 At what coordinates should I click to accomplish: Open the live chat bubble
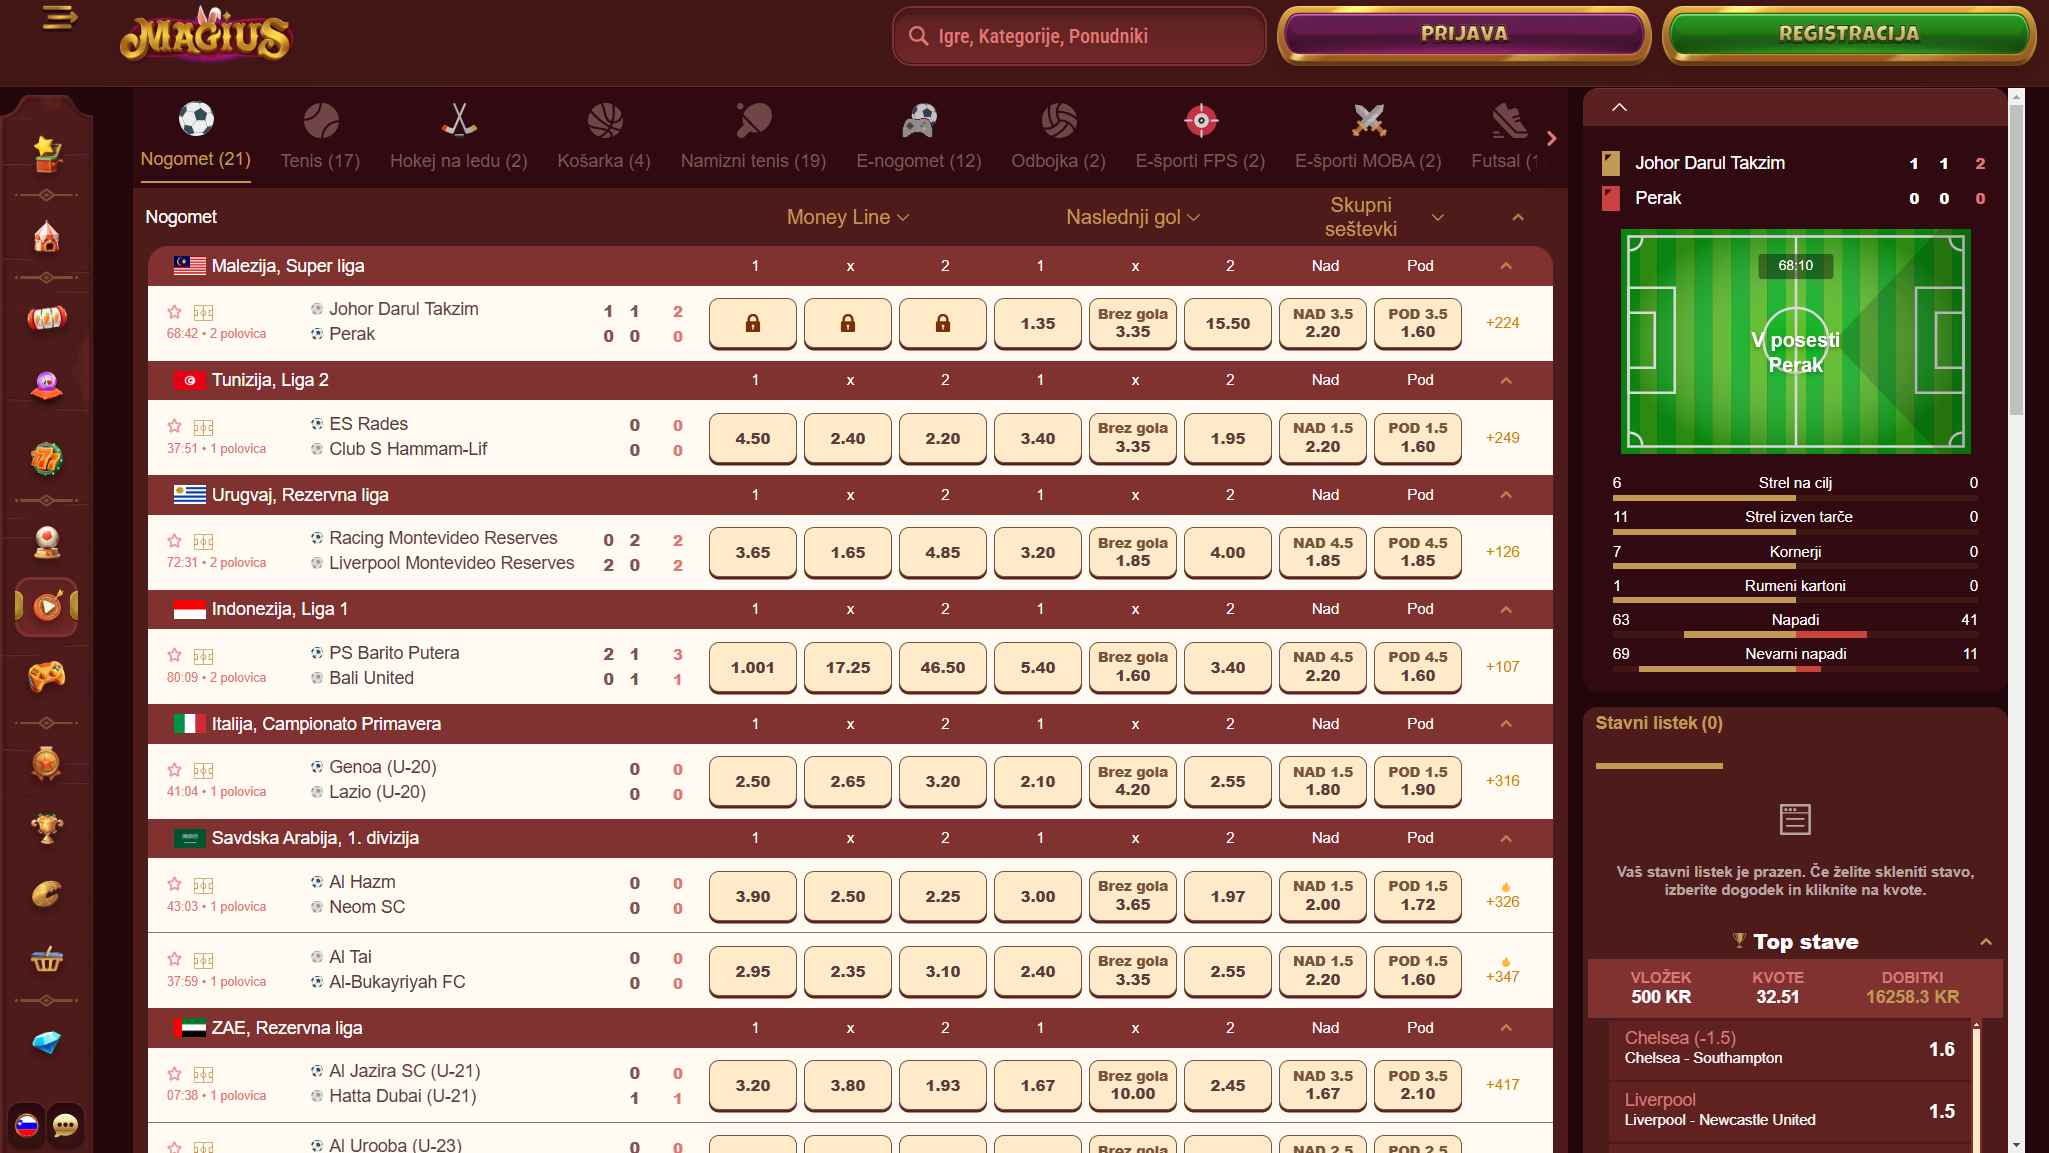point(65,1125)
